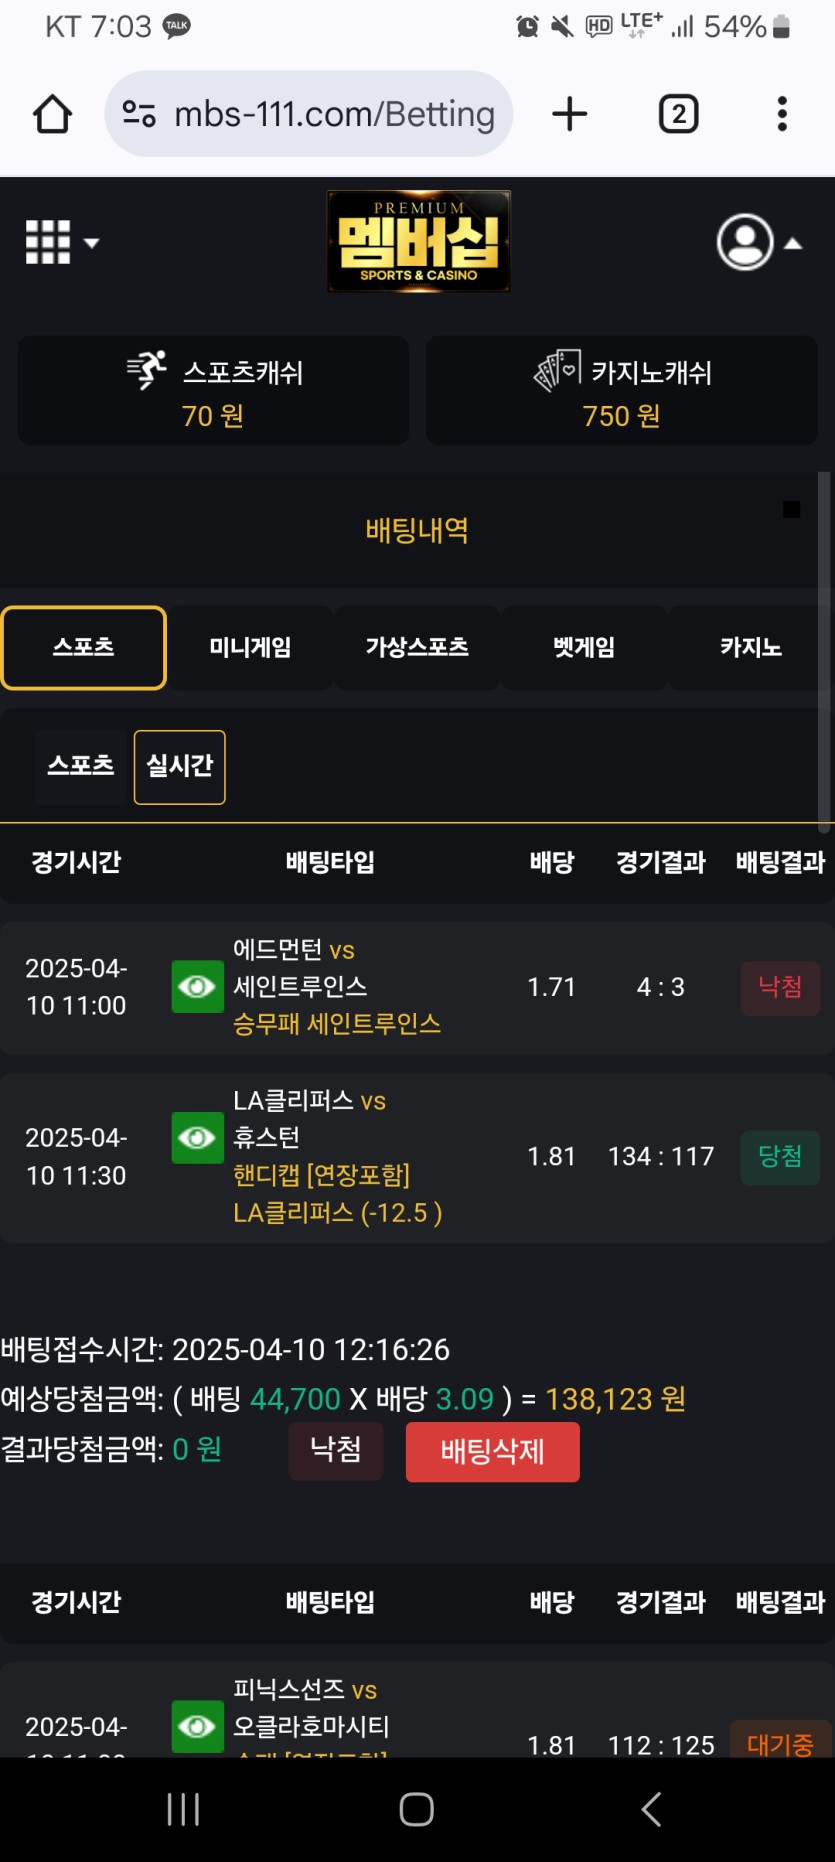Select the 실시간 sub-tab
The height and width of the screenshot is (1862, 835).
pyautogui.click(x=180, y=767)
